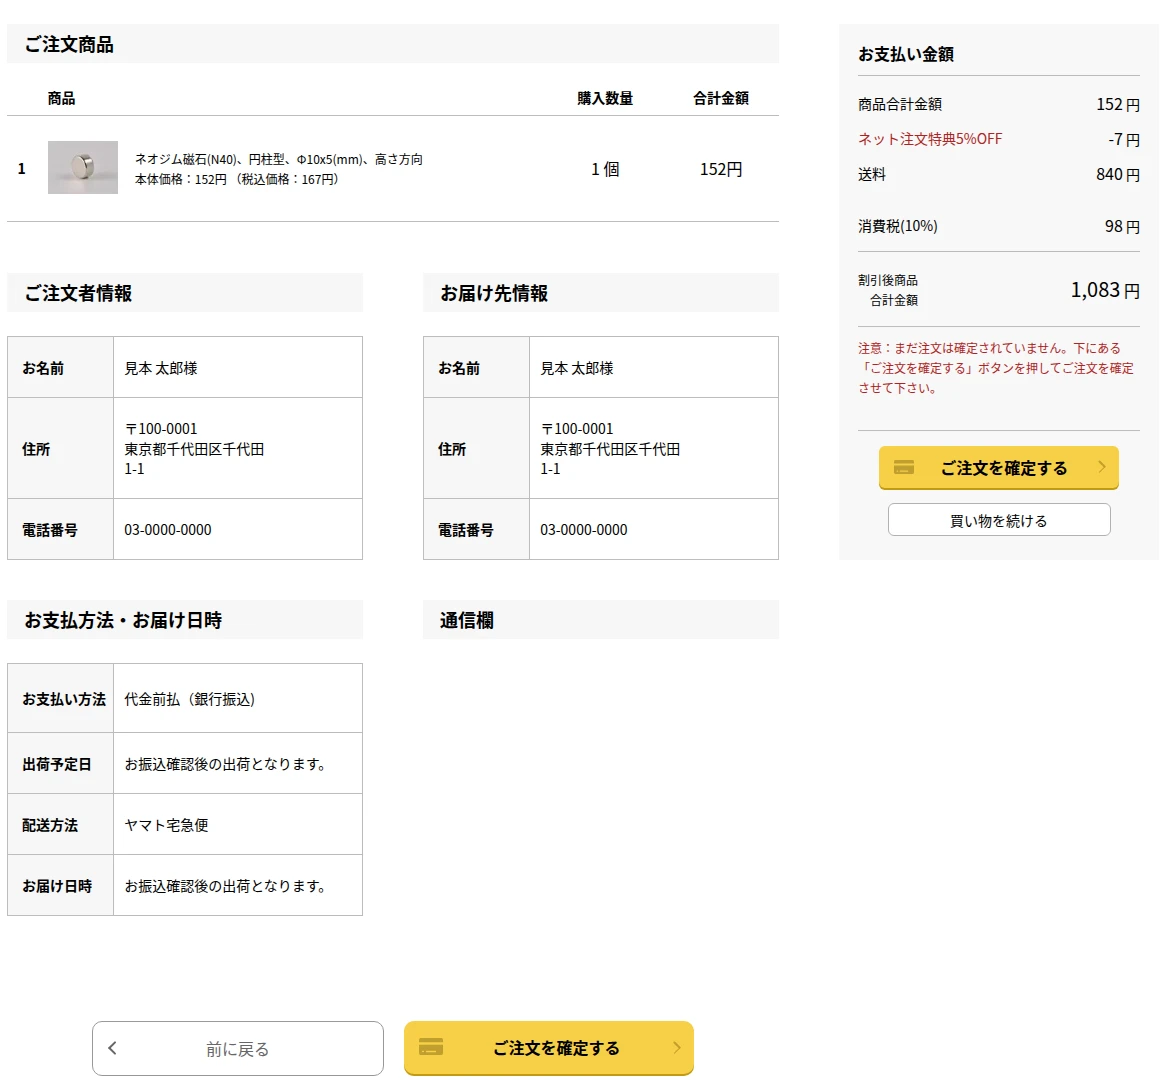
Task: Click the お支払方法・お届け日時 heading
Action: [123, 620]
